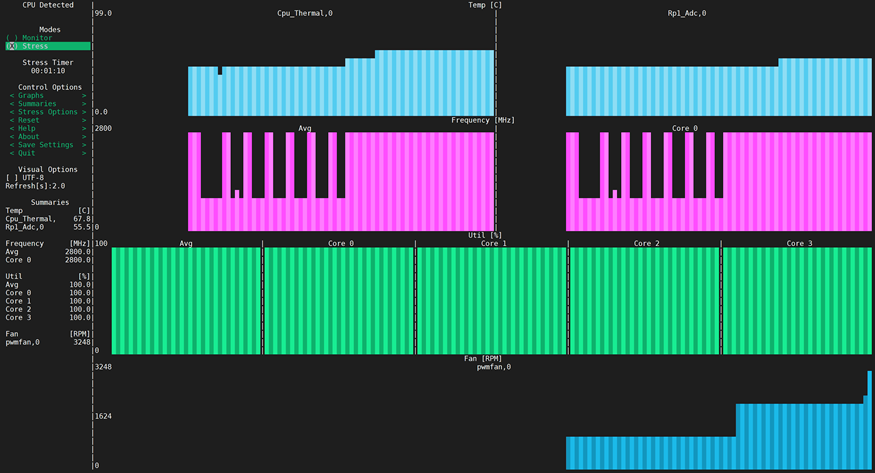Click the Cpu_Thermal temperature graph
The image size is (875, 473).
tap(340, 85)
